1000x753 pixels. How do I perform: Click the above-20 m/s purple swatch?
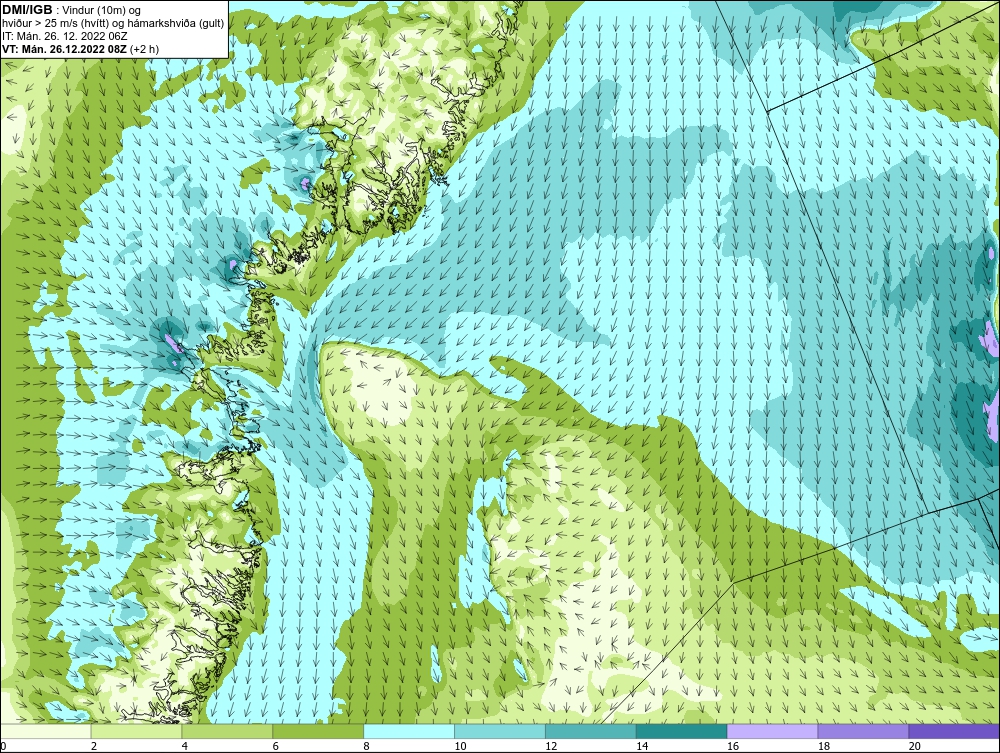(954, 731)
